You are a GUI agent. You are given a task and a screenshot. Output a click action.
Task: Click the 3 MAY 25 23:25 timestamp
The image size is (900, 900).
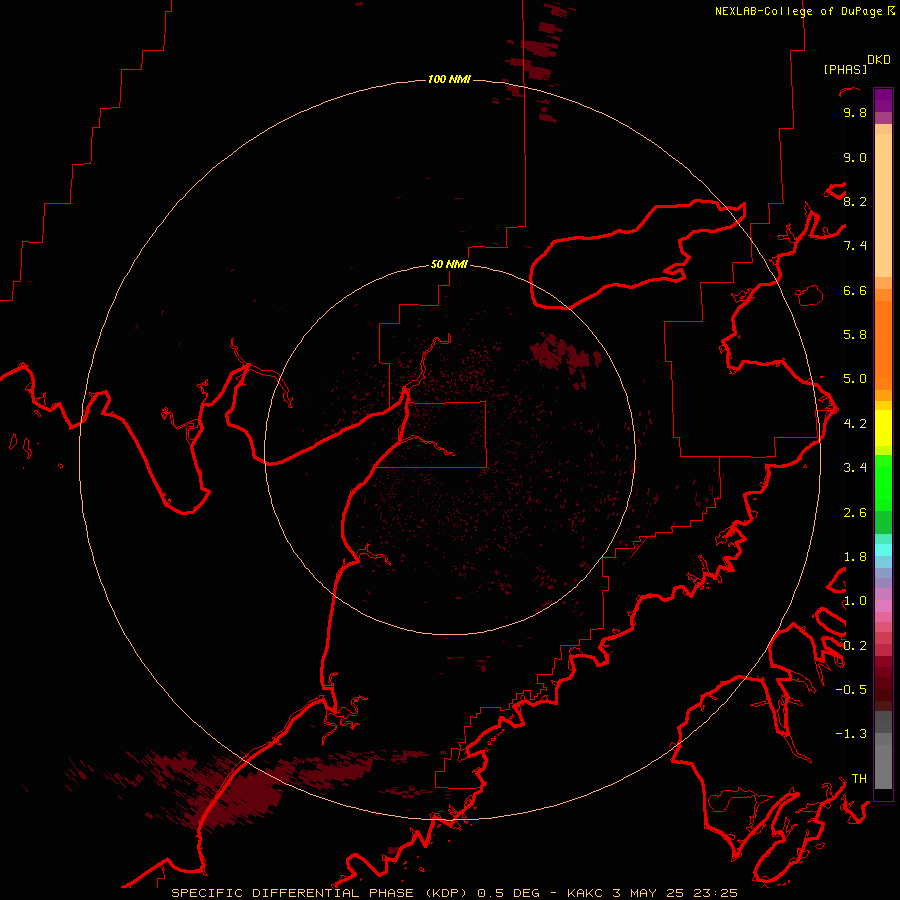click(674, 893)
